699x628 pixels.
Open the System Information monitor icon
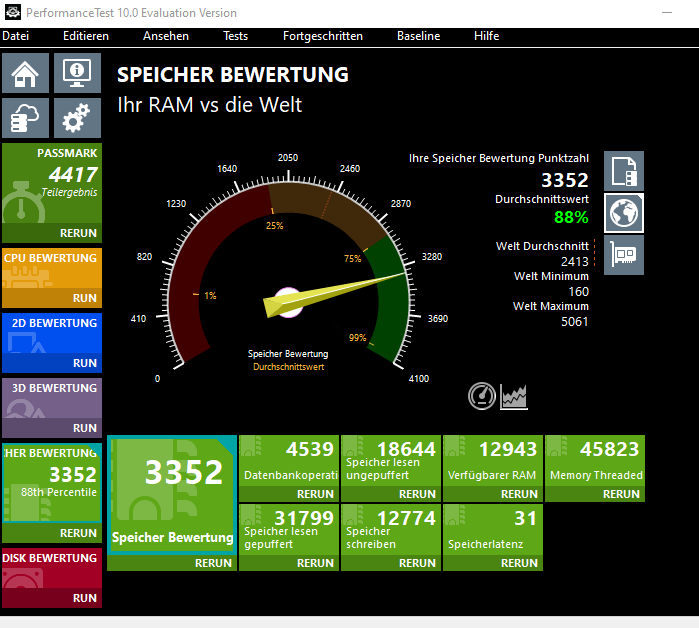[77, 73]
